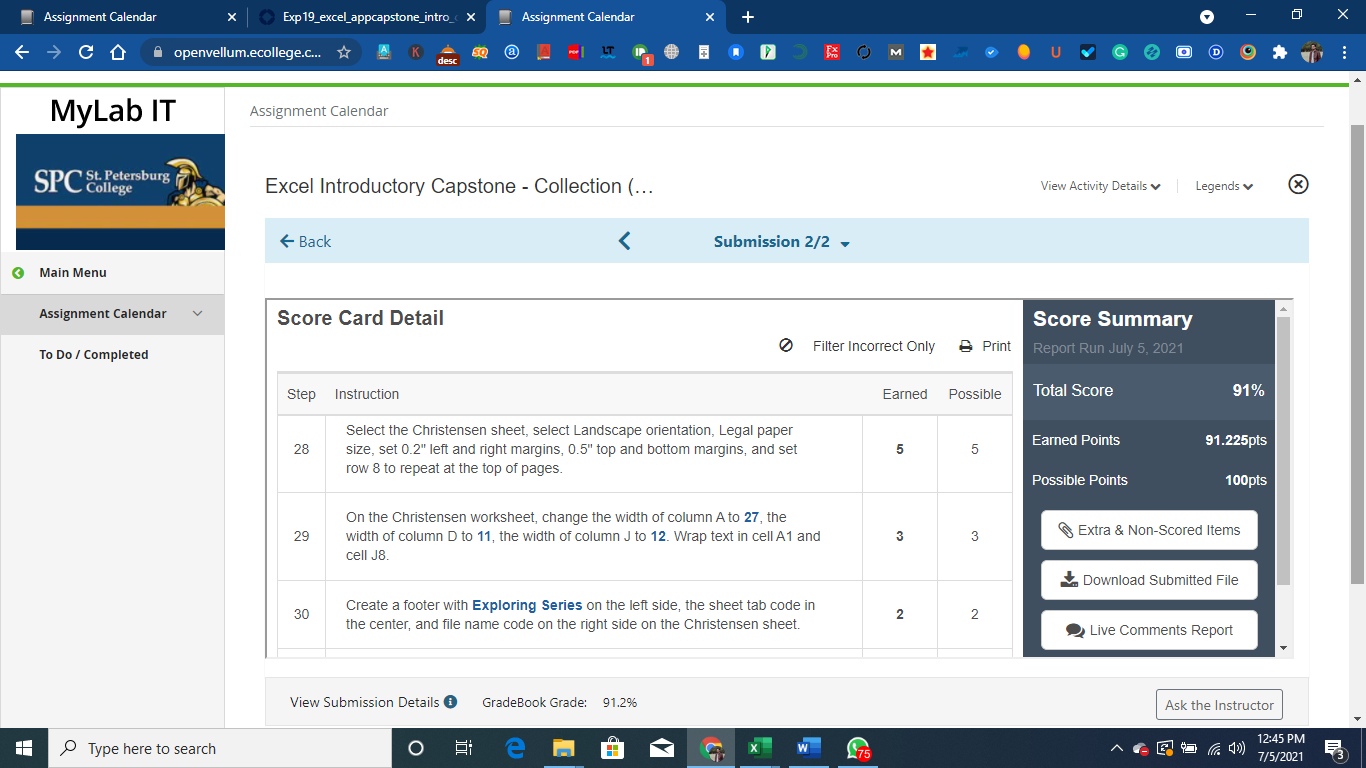Open Task View on the taskbar
This screenshot has width=1366, height=768.
[x=464, y=748]
